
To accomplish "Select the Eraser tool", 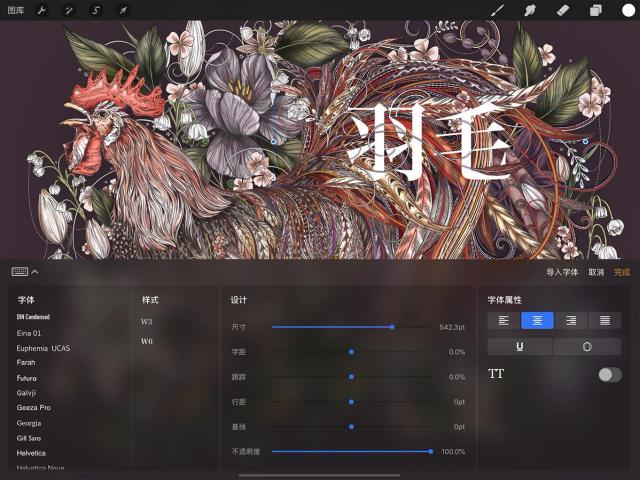I will 563,10.
